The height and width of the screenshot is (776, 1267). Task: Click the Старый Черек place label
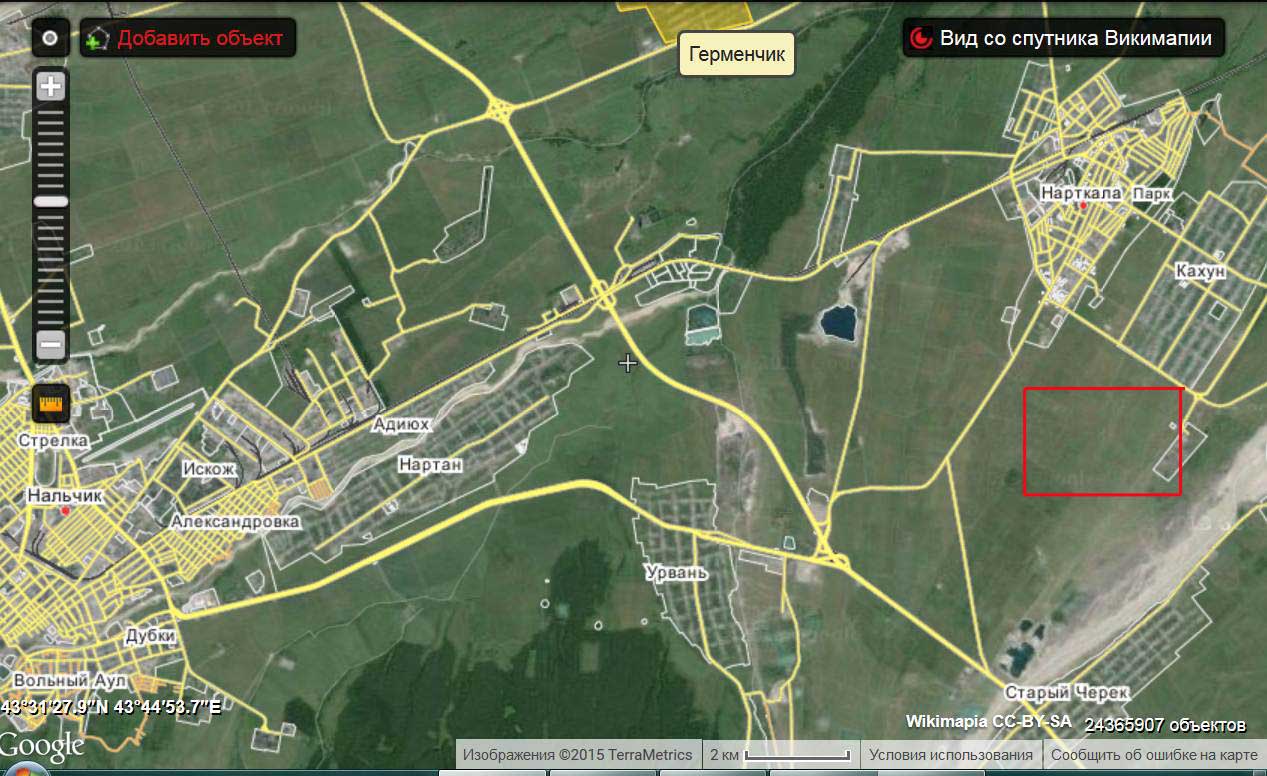pyautogui.click(x=1066, y=692)
